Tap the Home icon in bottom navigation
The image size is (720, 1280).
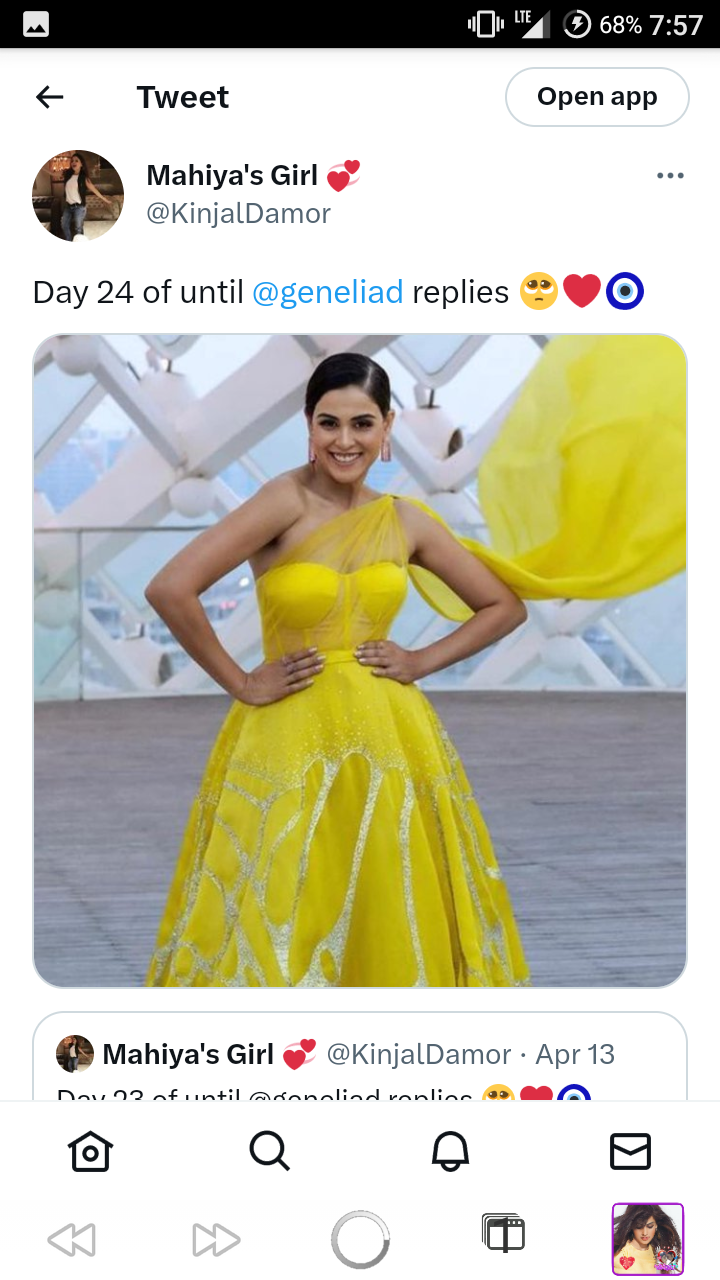[x=90, y=1152]
